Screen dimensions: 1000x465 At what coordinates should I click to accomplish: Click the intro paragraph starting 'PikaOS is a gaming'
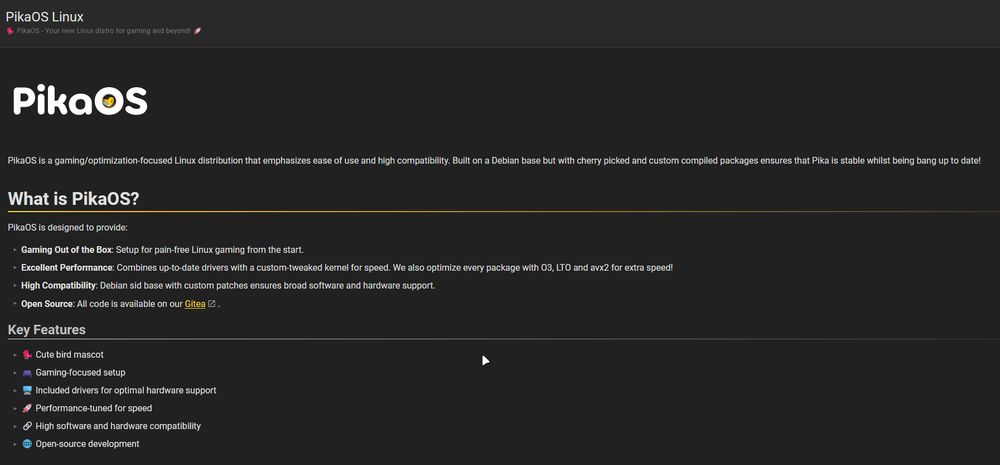(x=494, y=160)
